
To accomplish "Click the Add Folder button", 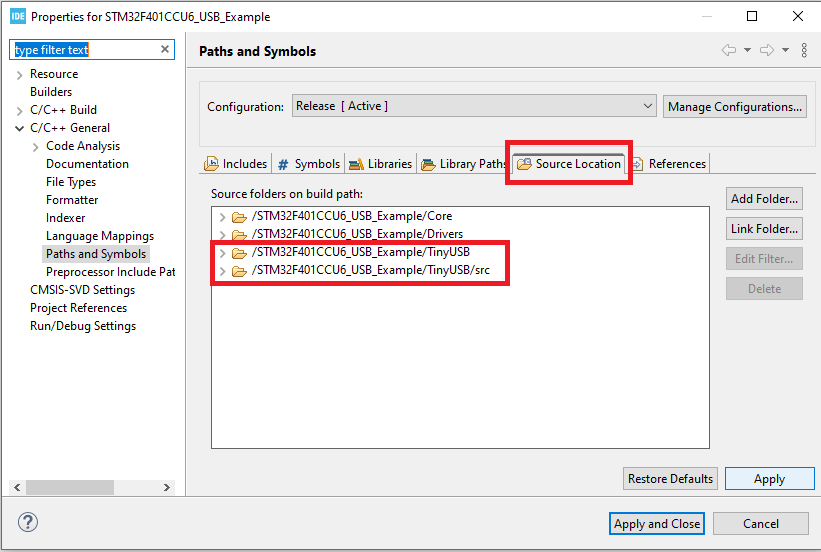I will [764, 199].
